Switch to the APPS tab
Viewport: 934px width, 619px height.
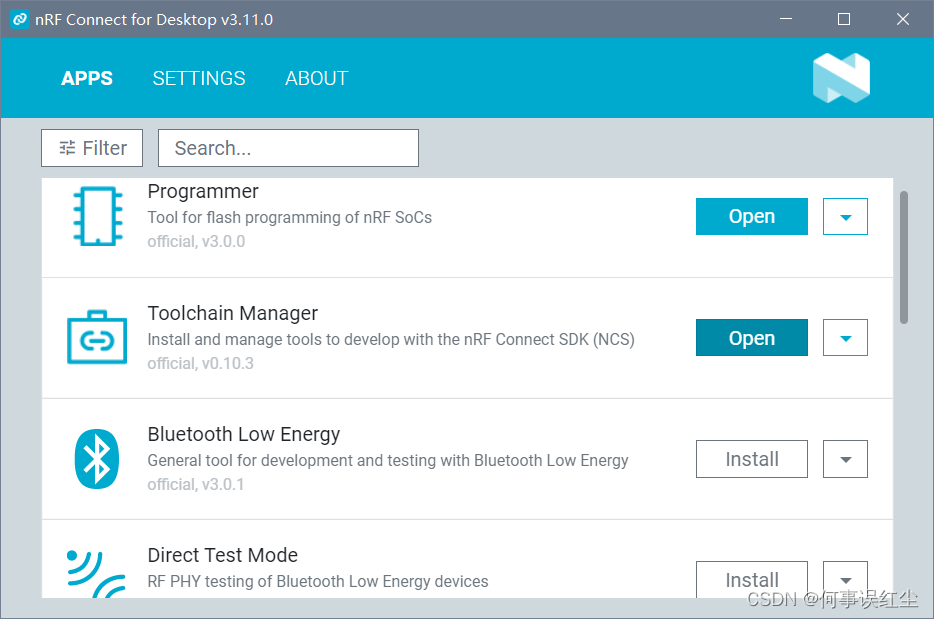pos(87,78)
